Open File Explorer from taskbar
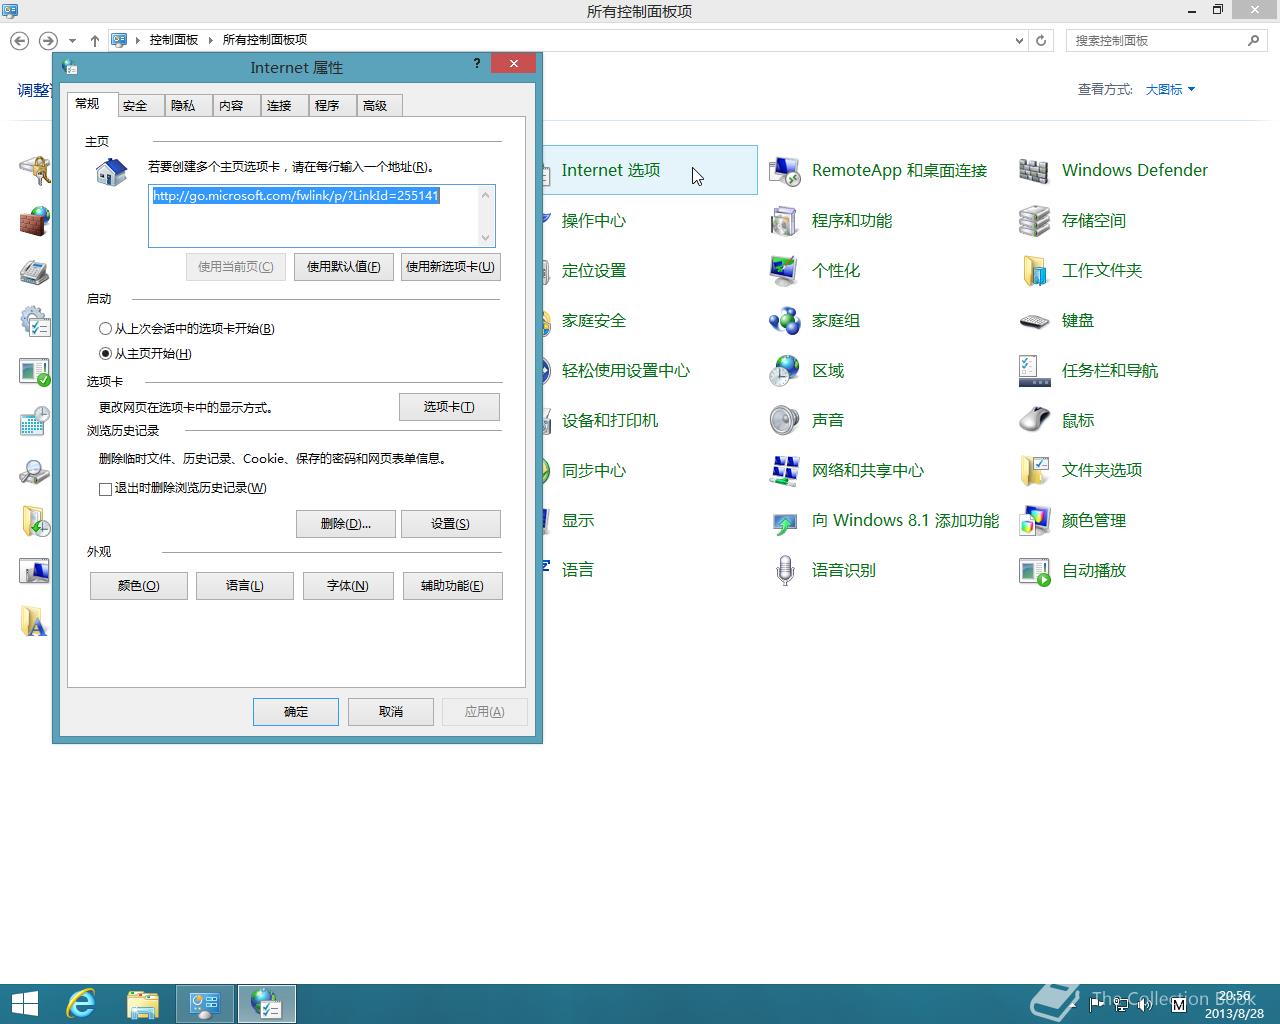The height and width of the screenshot is (1024, 1280). [143, 1003]
